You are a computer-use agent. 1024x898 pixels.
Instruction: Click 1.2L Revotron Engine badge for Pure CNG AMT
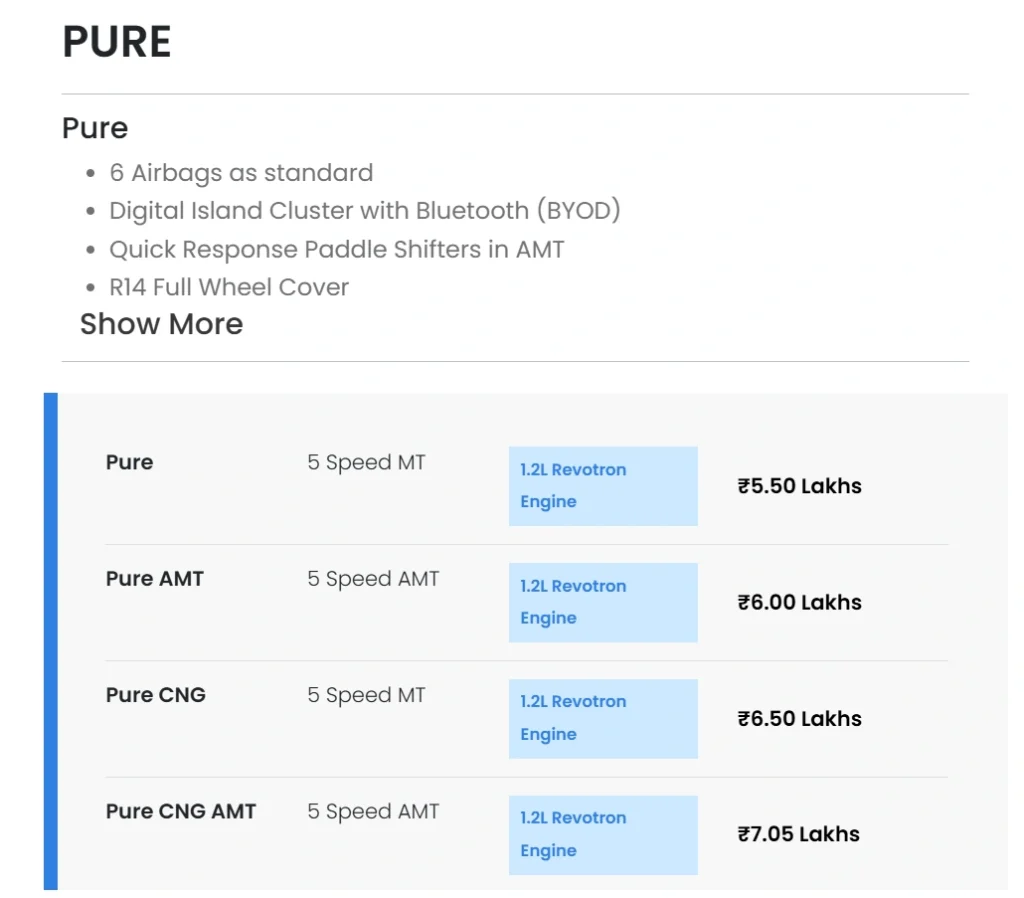603,835
